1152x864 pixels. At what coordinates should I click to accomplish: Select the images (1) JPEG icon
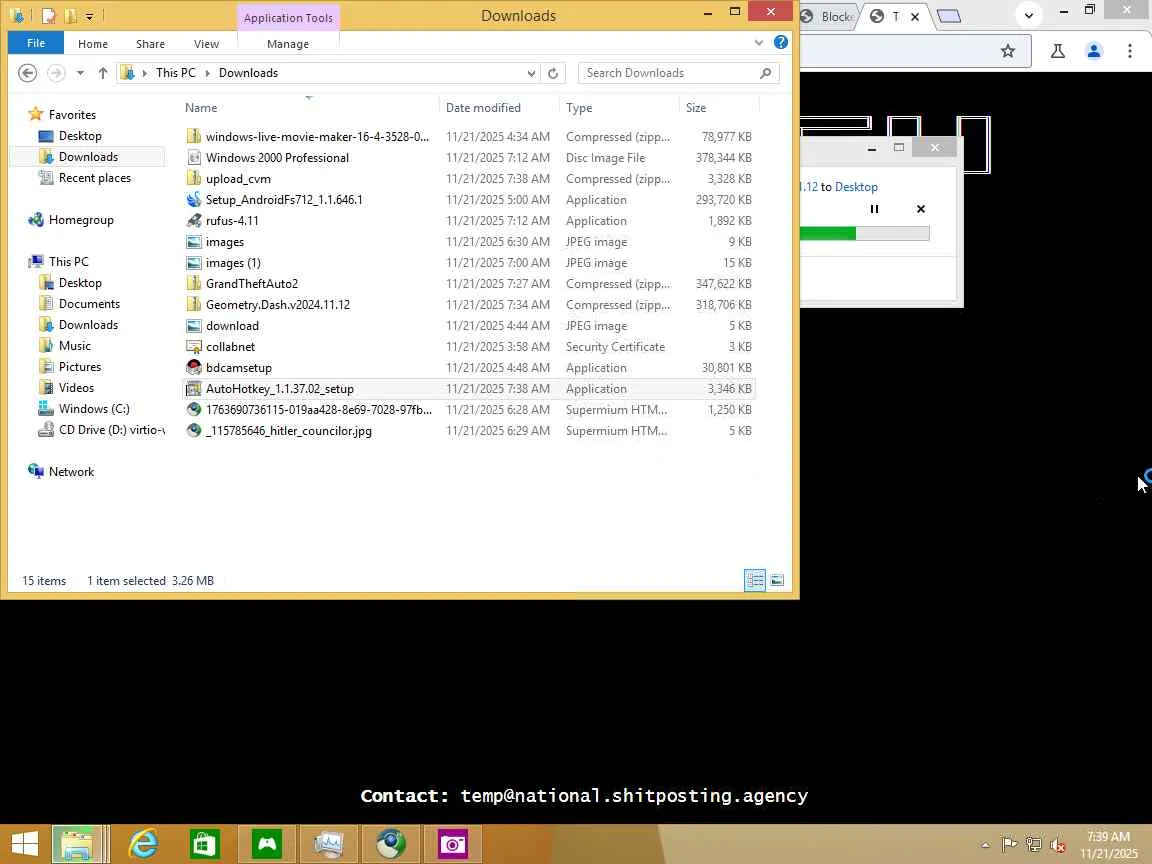194,262
